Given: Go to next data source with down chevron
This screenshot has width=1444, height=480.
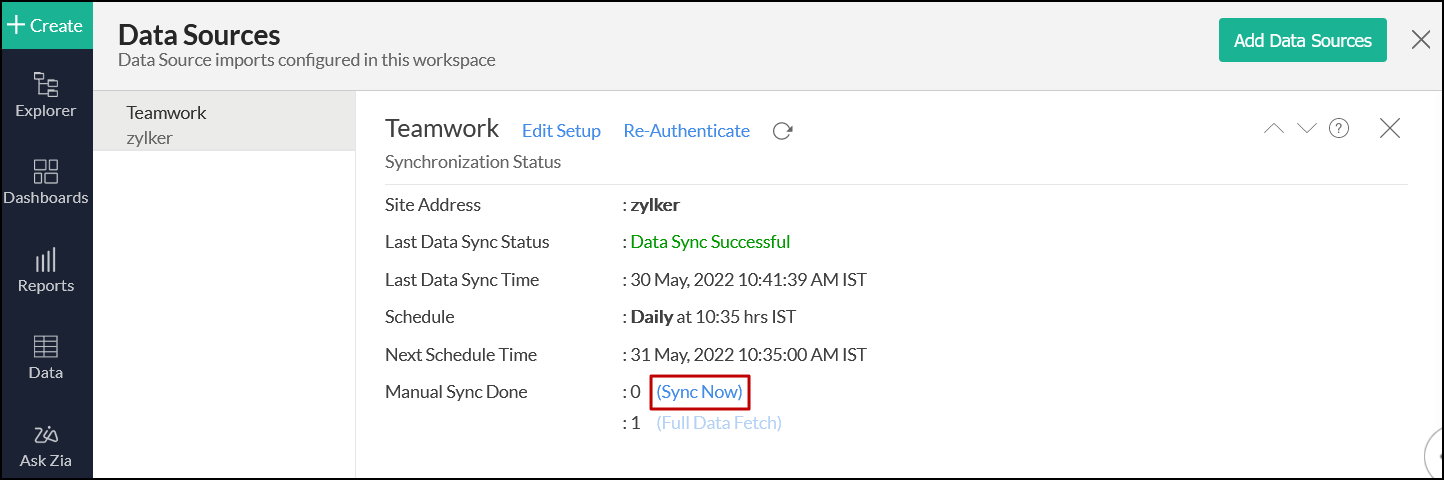Looking at the screenshot, I should 1306,128.
